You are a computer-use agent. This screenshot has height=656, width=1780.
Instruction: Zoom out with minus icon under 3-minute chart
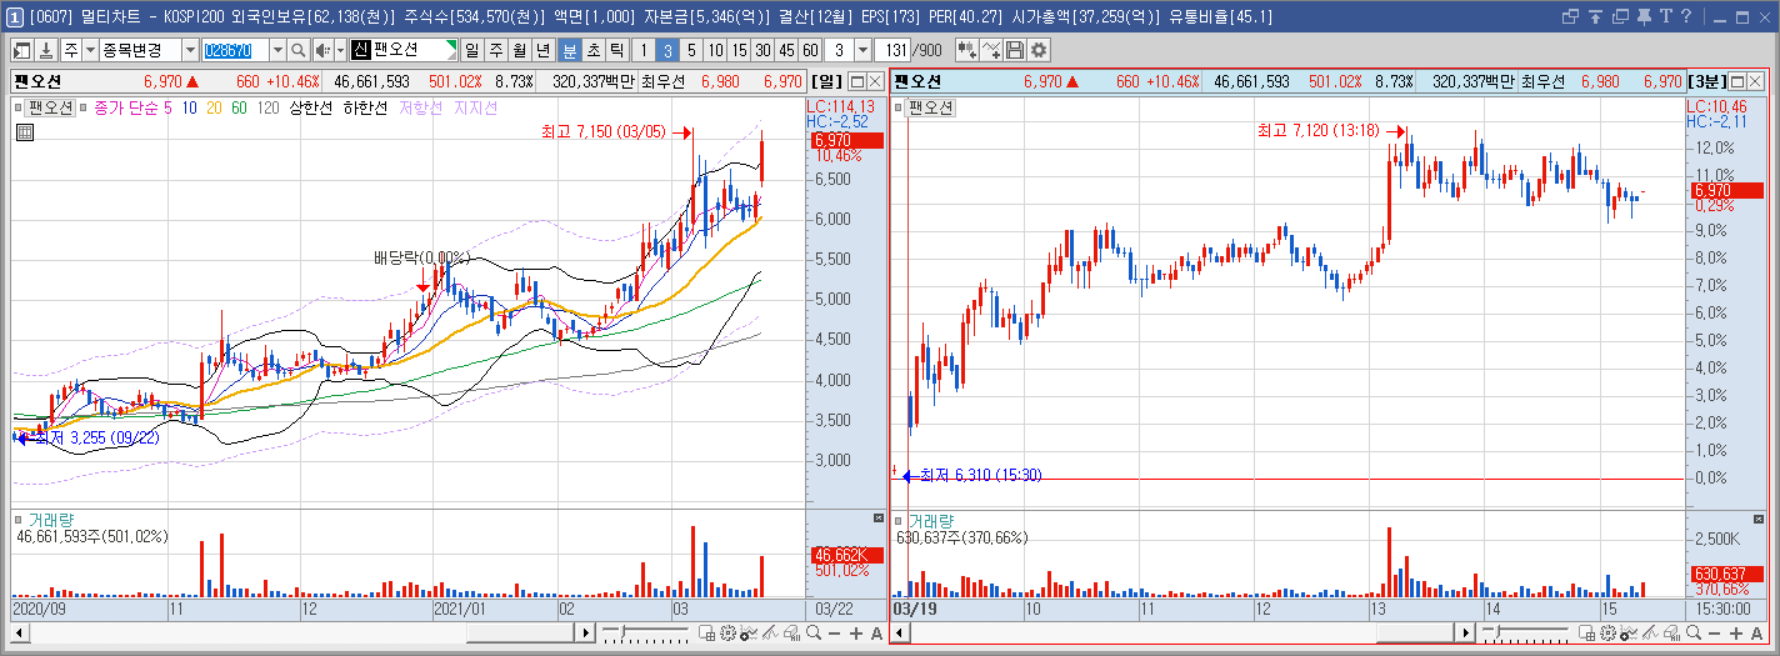[x=1715, y=633]
